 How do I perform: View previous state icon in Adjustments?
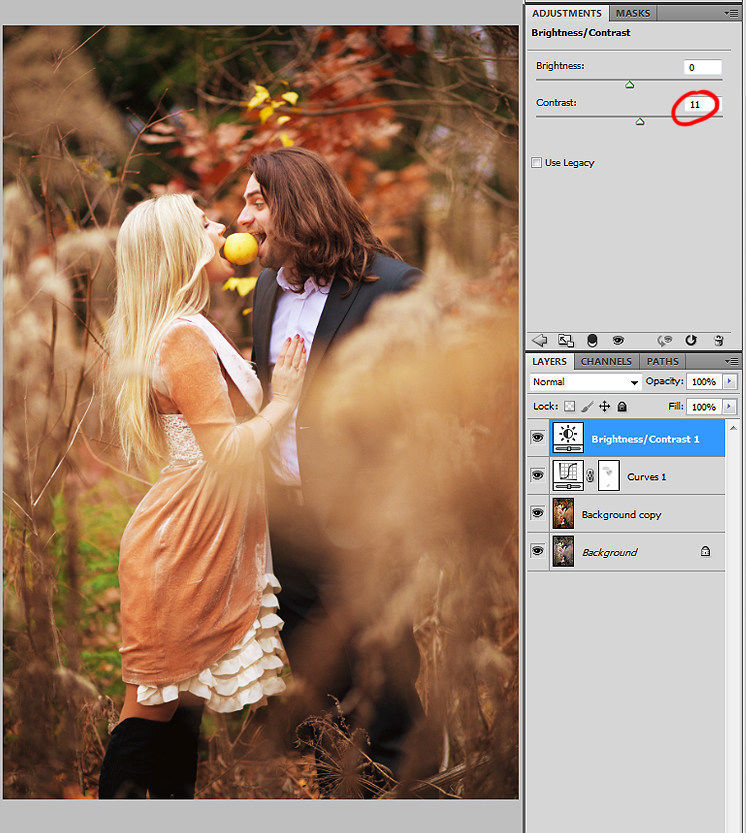[x=664, y=341]
